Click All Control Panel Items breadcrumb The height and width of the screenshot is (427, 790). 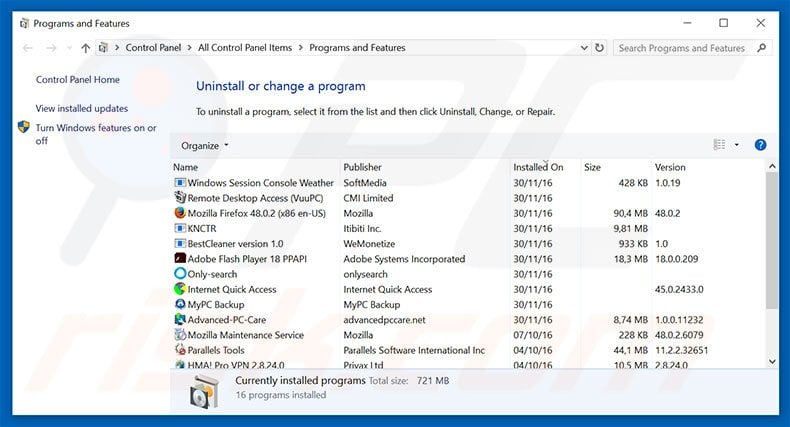pos(245,48)
